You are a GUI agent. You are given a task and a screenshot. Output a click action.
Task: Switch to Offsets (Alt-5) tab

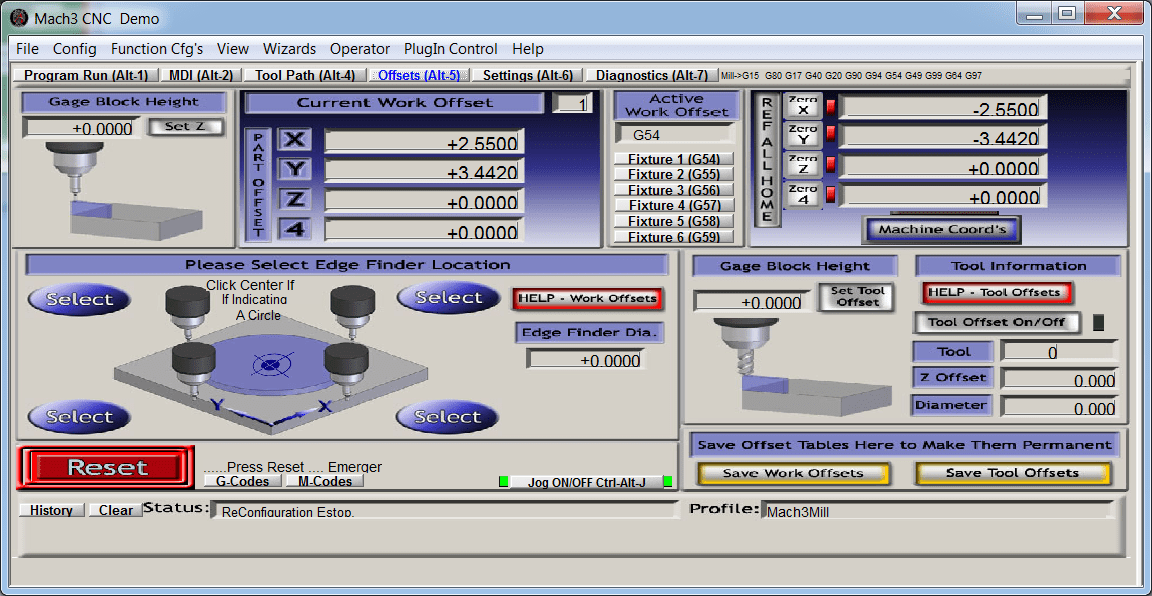tap(419, 75)
